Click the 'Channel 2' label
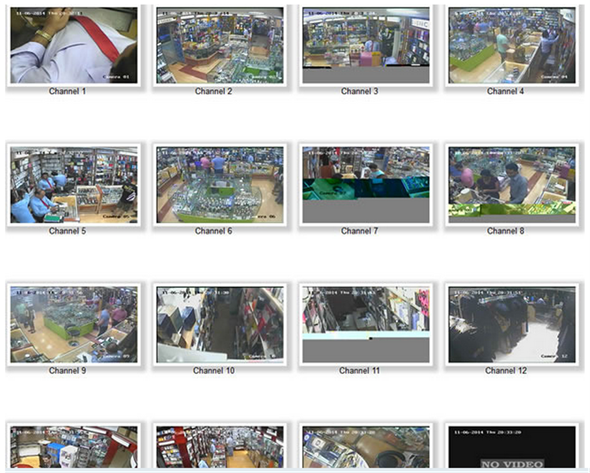 point(213,91)
